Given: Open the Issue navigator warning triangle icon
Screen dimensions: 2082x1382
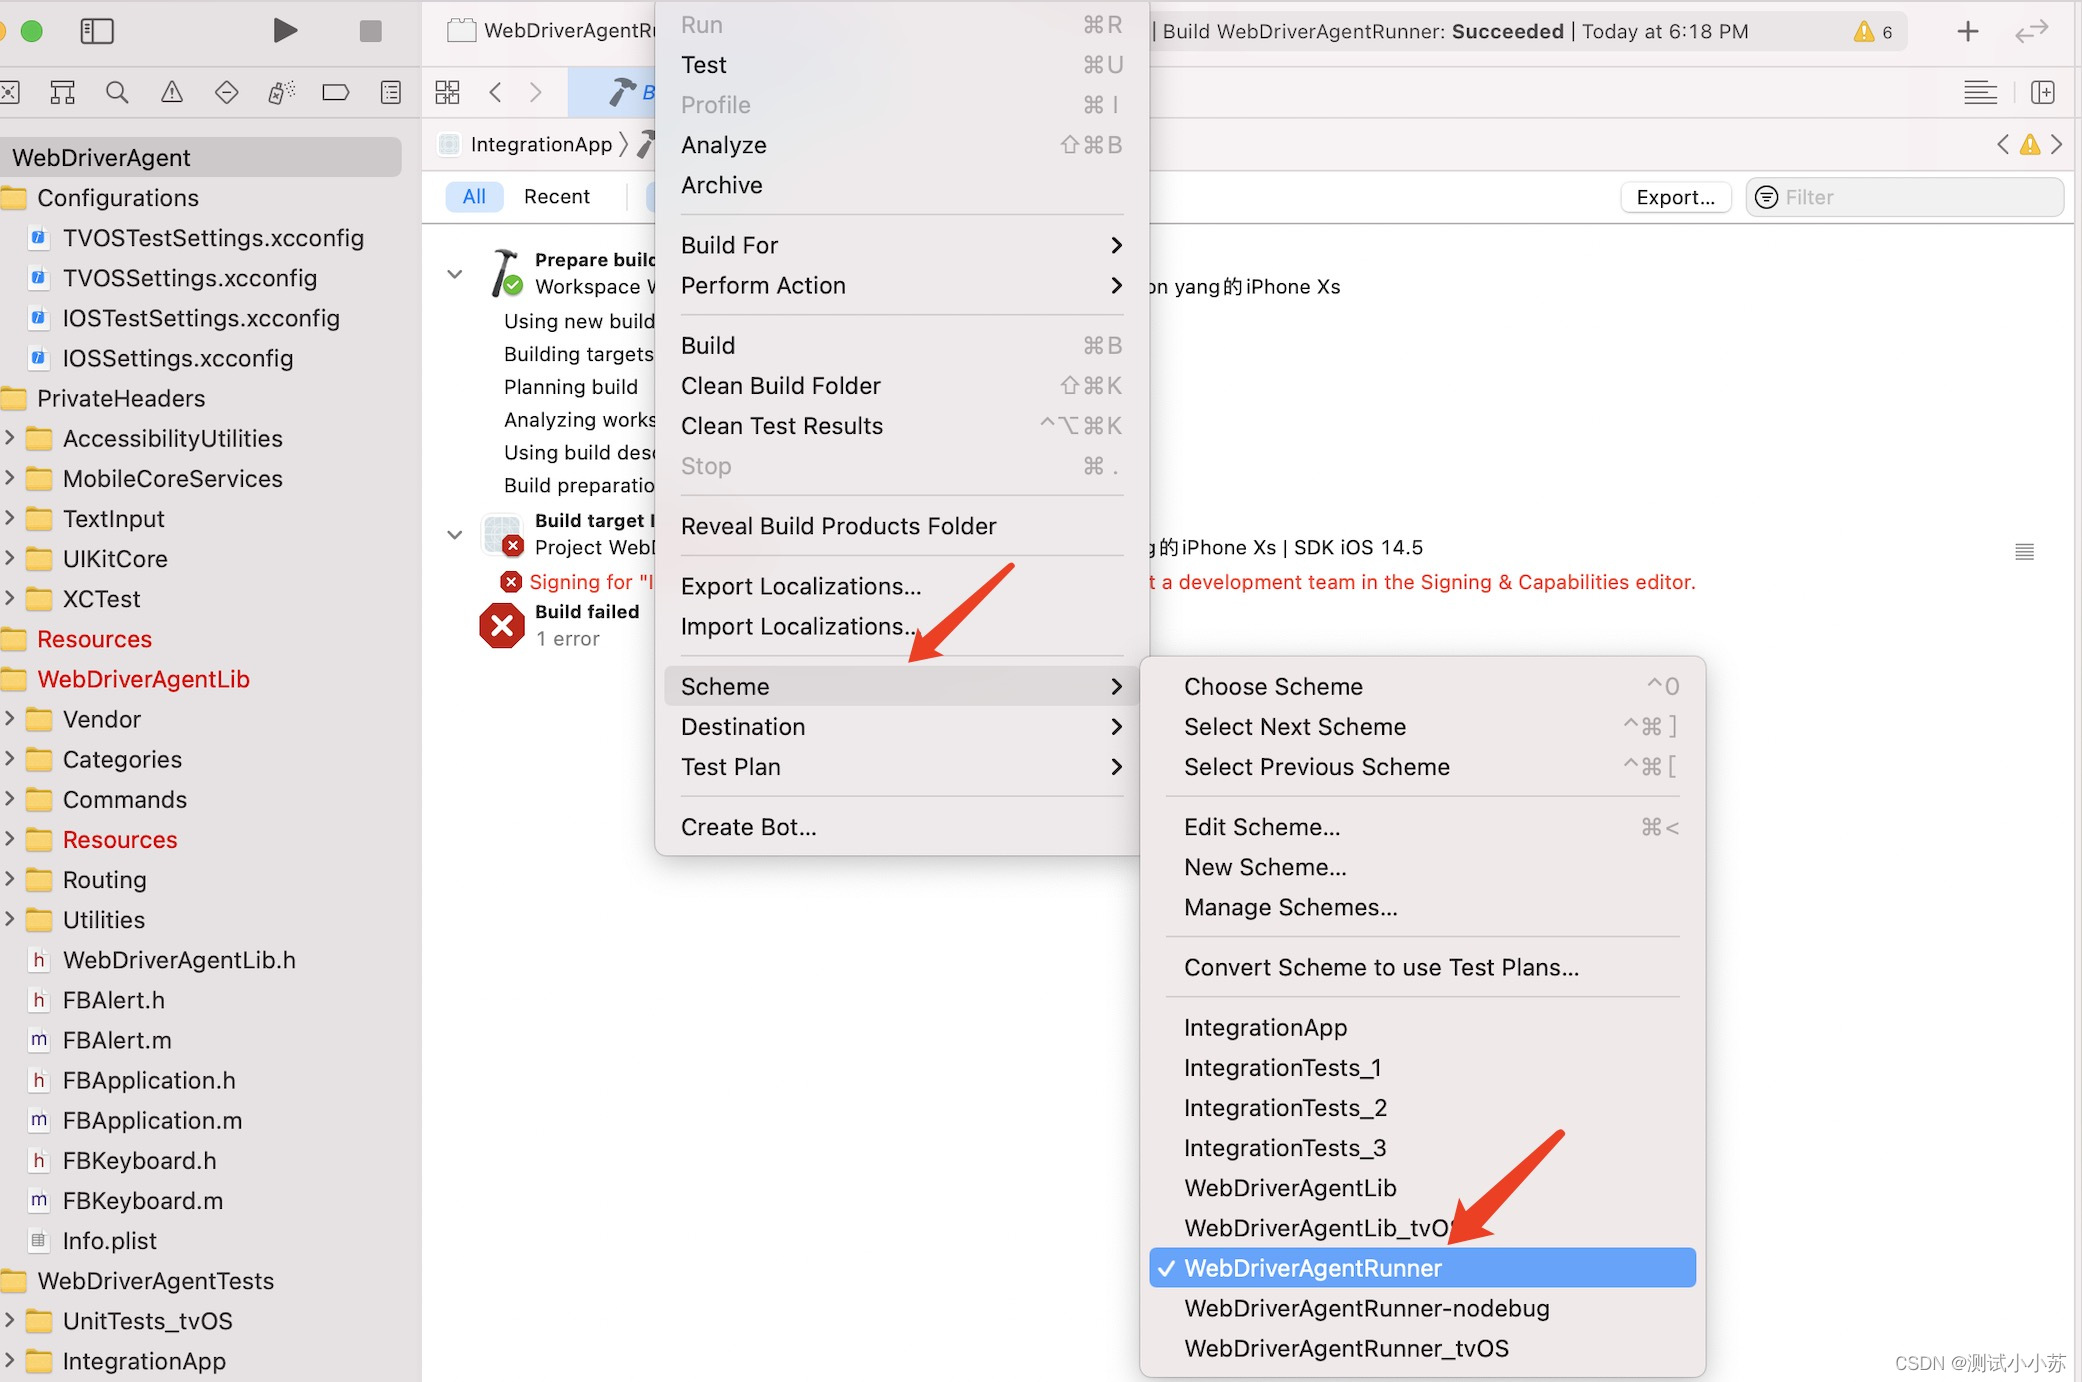Looking at the screenshot, I should pyautogui.click(x=172, y=93).
